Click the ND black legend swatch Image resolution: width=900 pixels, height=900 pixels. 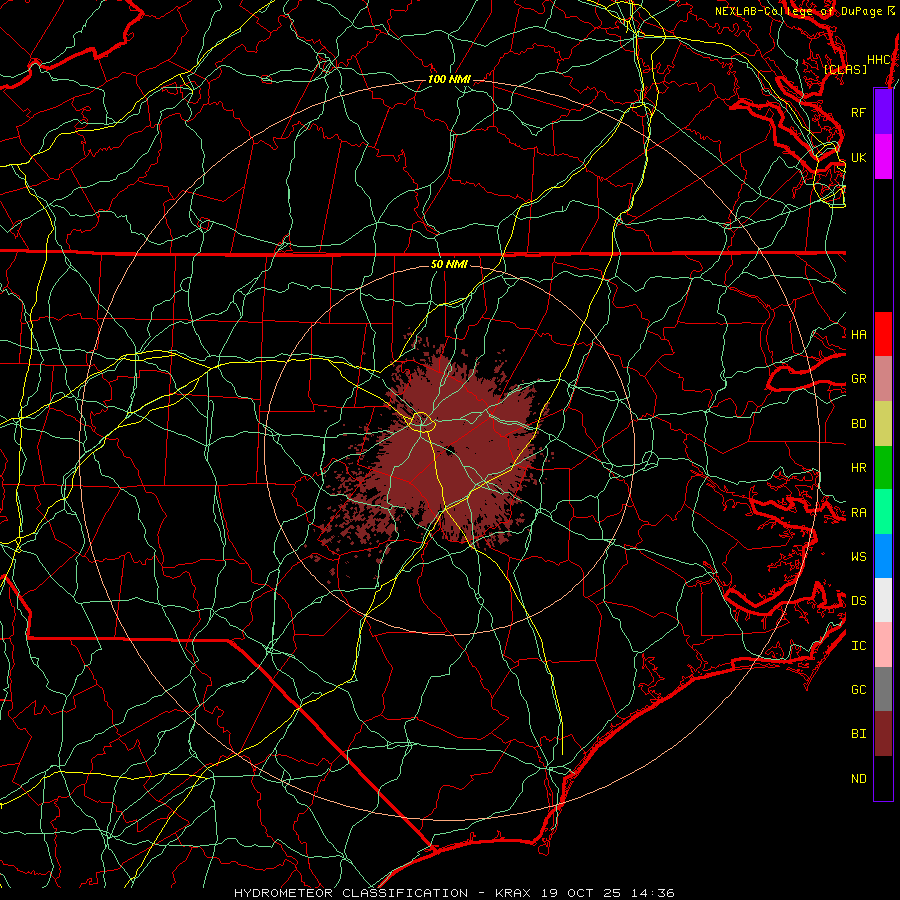point(883,778)
